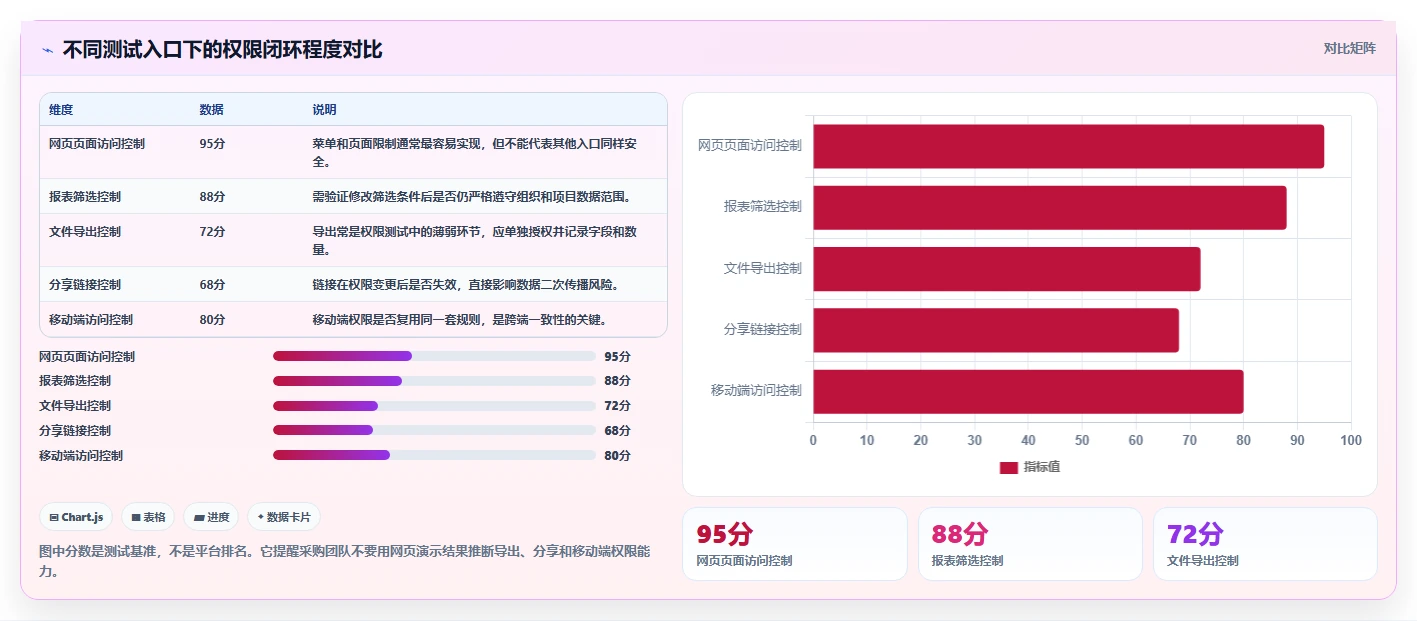Click the 报表筛选控制 bar in the chart
The width and height of the screenshot is (1417, 621).
pyautogui.click(x=1049, y=207)
